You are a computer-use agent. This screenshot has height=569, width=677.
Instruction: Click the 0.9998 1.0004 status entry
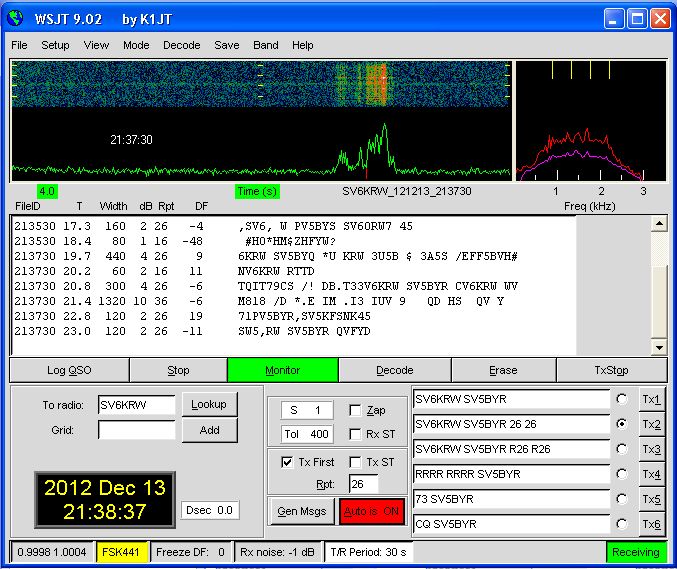pos(52,552)
